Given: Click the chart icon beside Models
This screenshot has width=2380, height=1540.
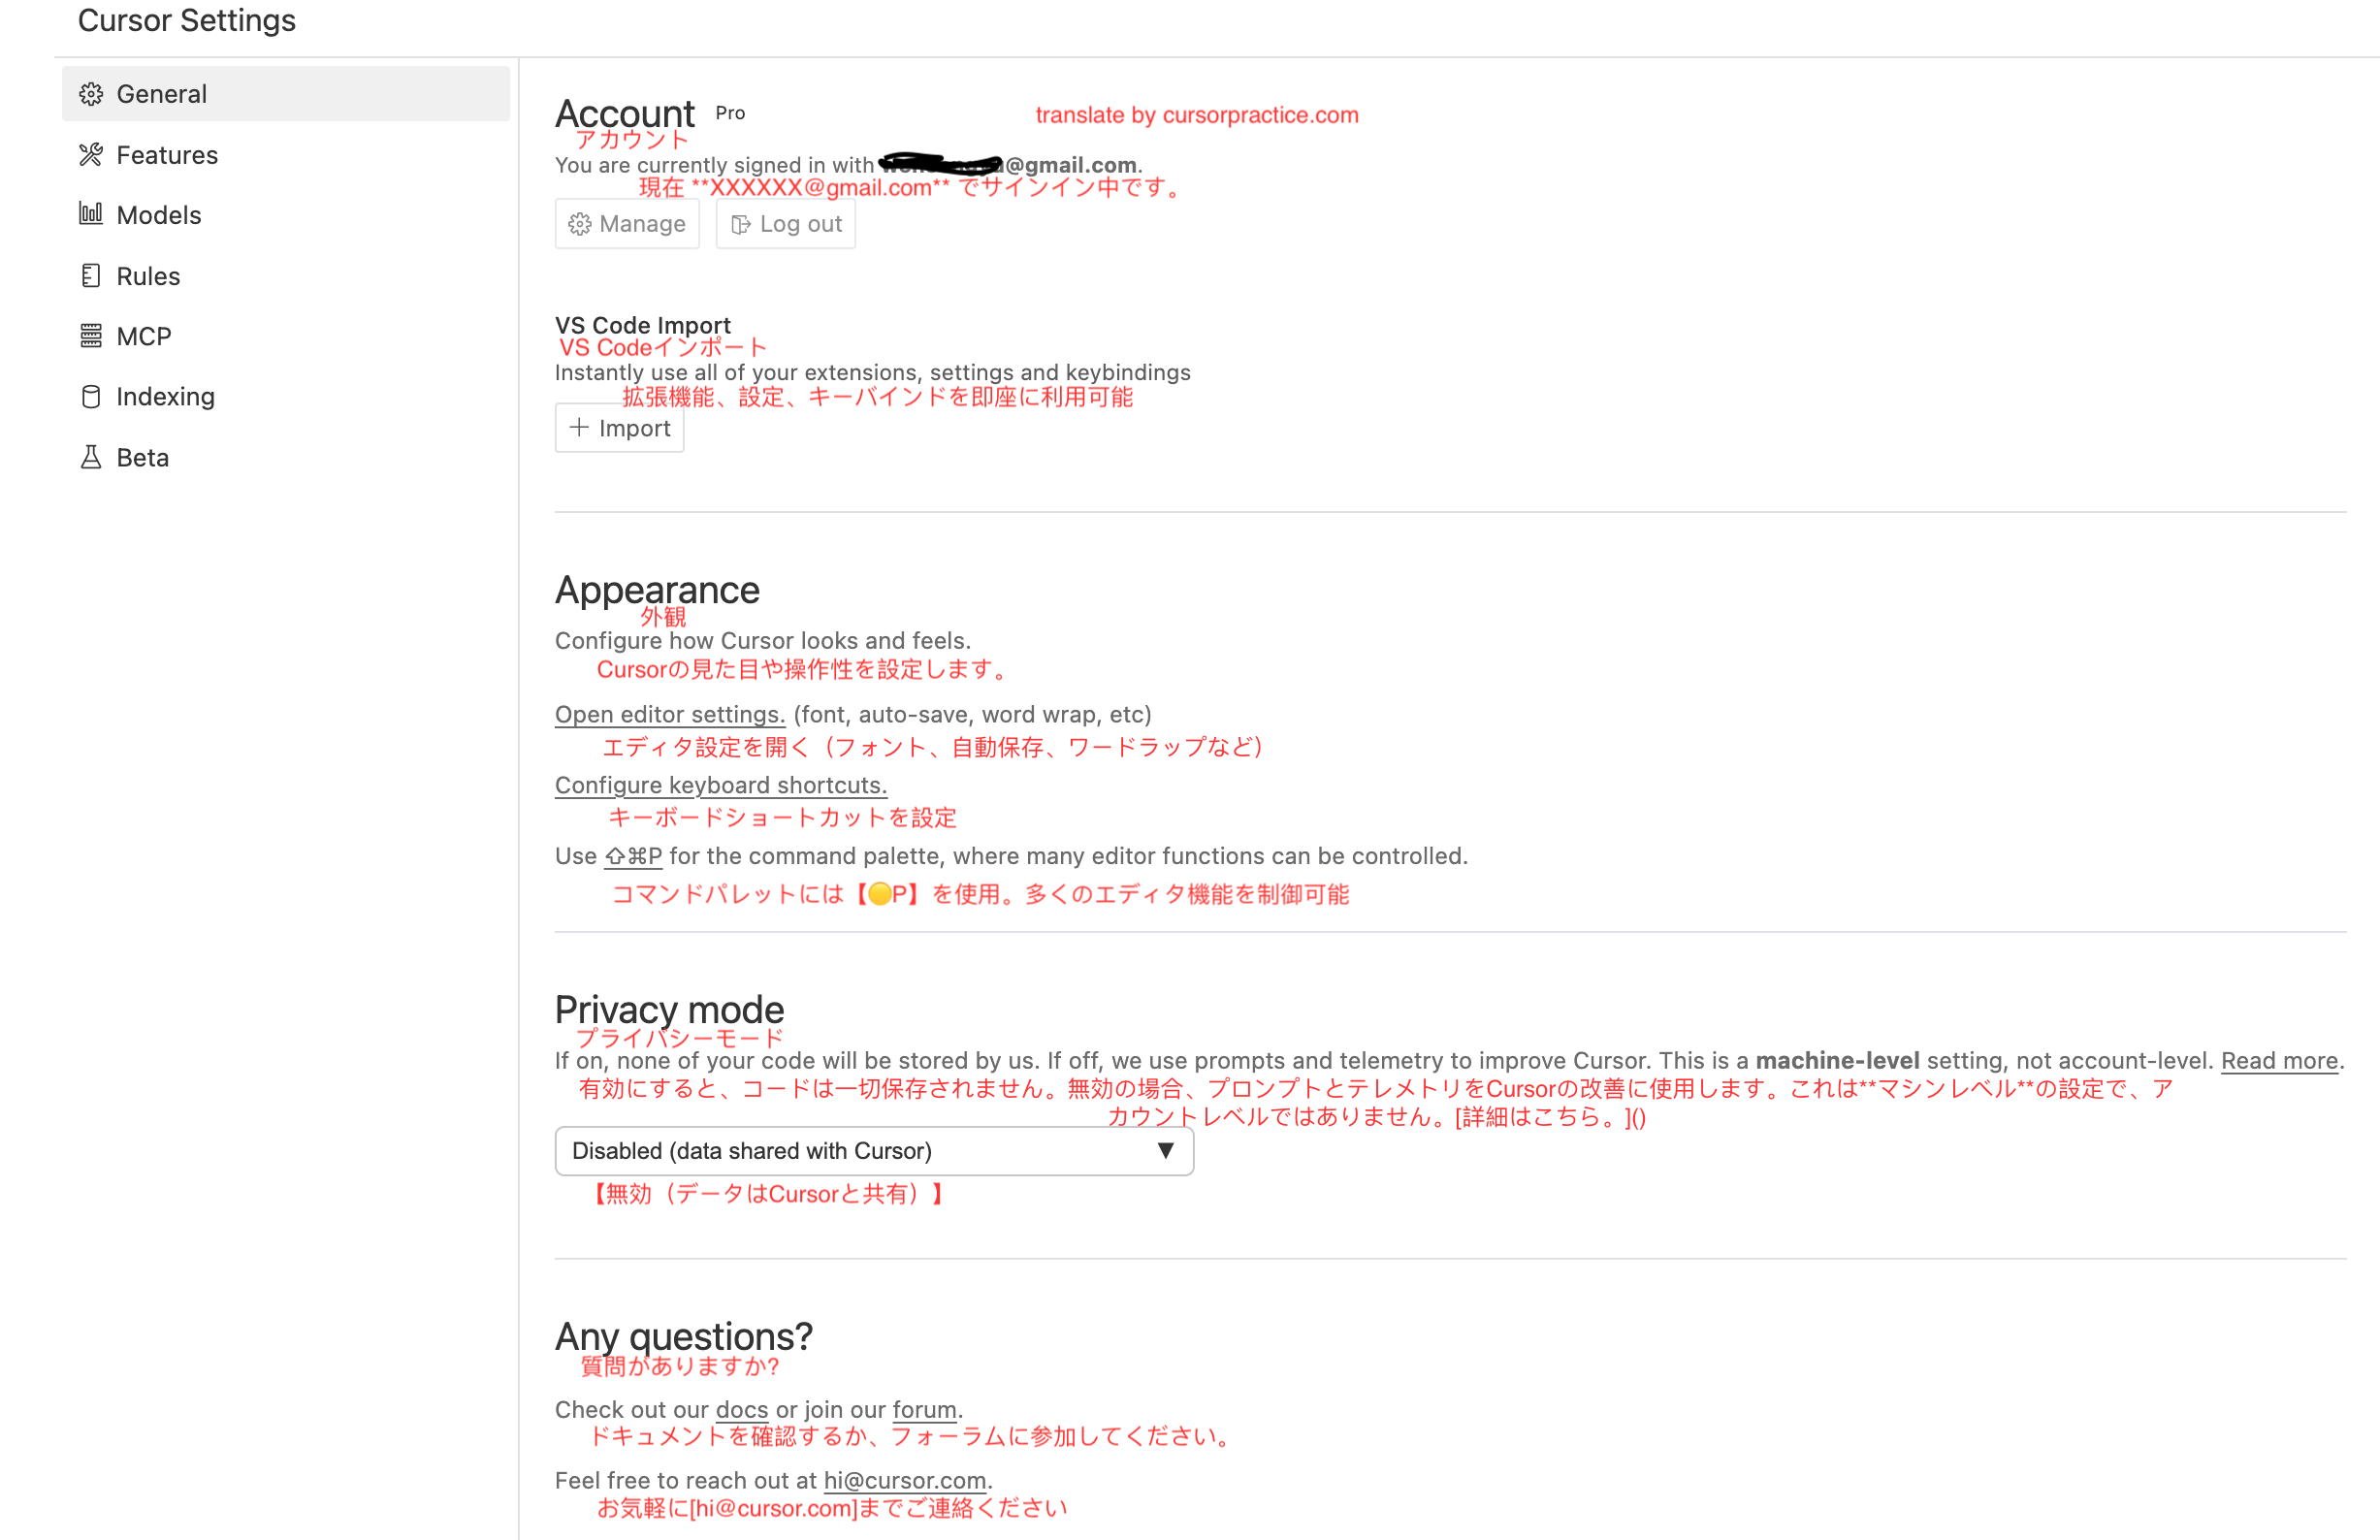Looking at the screenshot, I should pos(91,214).
